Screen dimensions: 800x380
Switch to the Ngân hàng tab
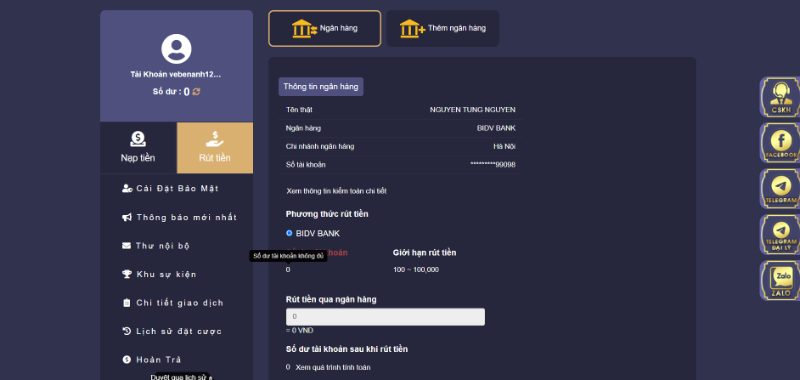pyautogui.click(x=324, y=29)
